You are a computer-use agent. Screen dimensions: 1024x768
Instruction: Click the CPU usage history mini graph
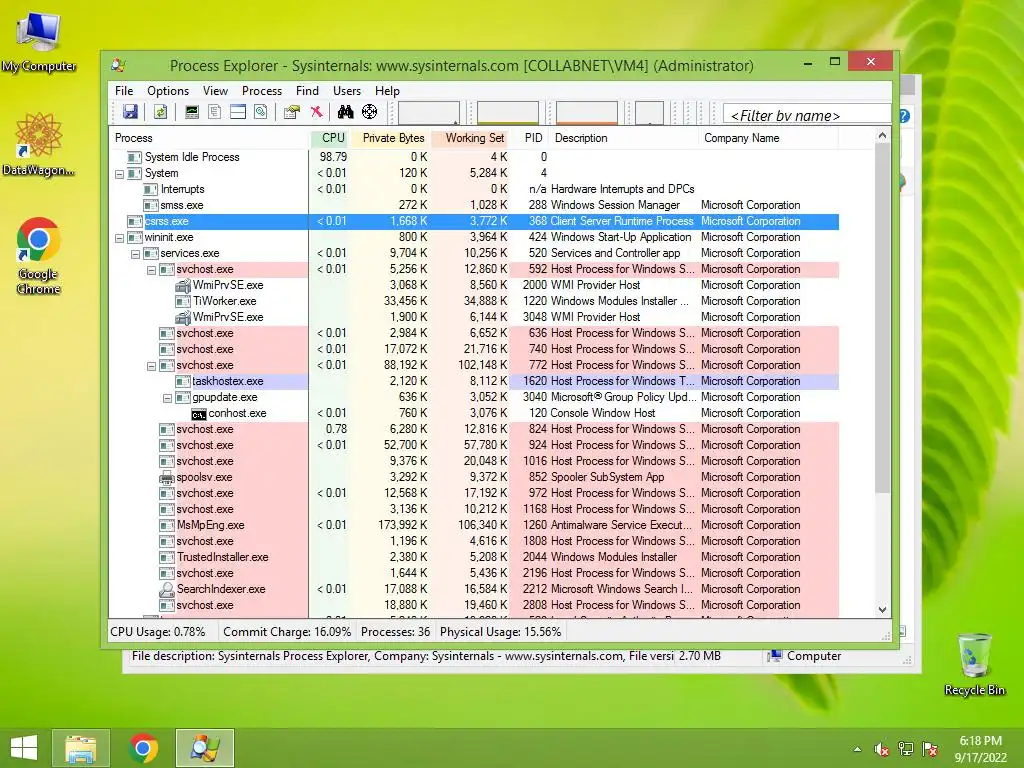tap(428, 112)
